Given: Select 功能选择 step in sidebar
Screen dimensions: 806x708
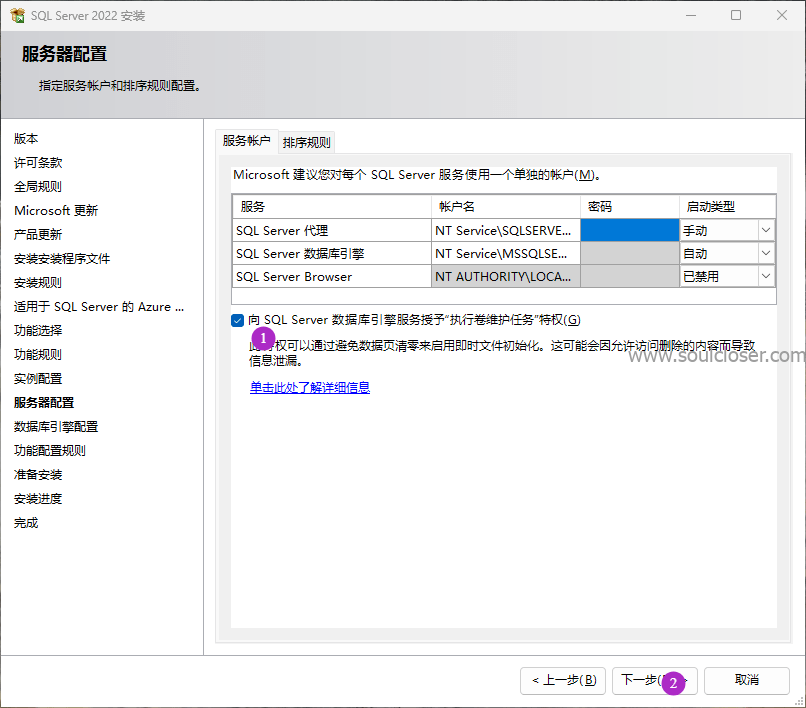Looking at the screenshot, I should point(38,331).
